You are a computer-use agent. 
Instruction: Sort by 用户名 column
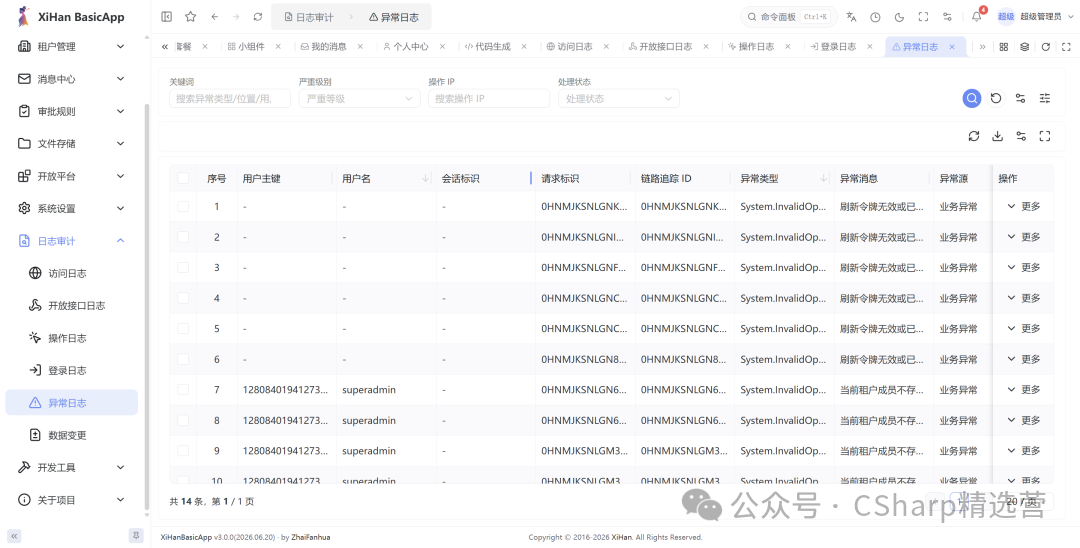coord(425,178)
